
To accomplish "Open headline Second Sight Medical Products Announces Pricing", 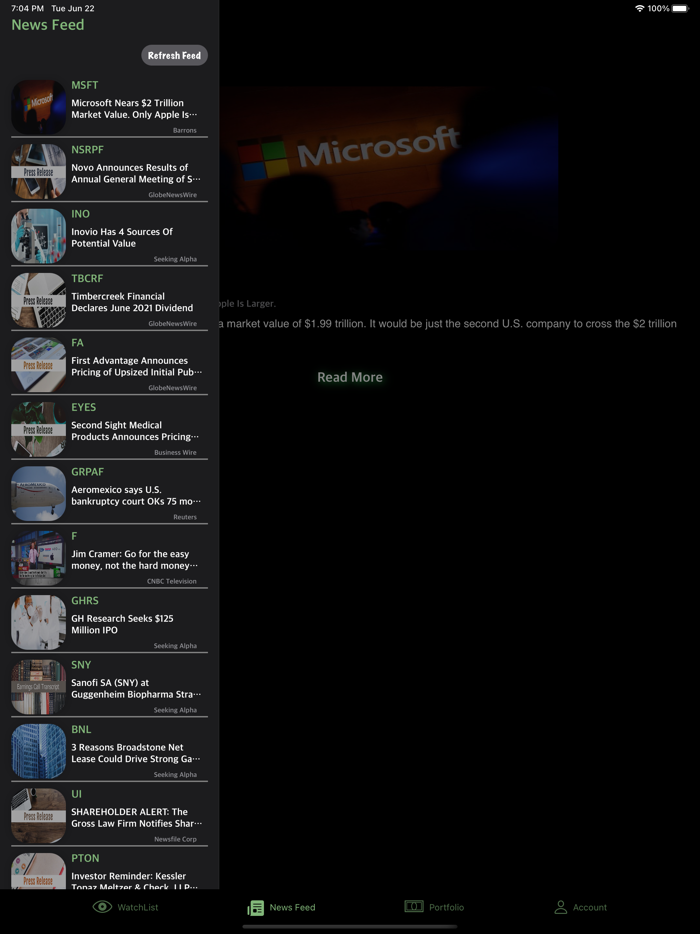I will (135, 431).
